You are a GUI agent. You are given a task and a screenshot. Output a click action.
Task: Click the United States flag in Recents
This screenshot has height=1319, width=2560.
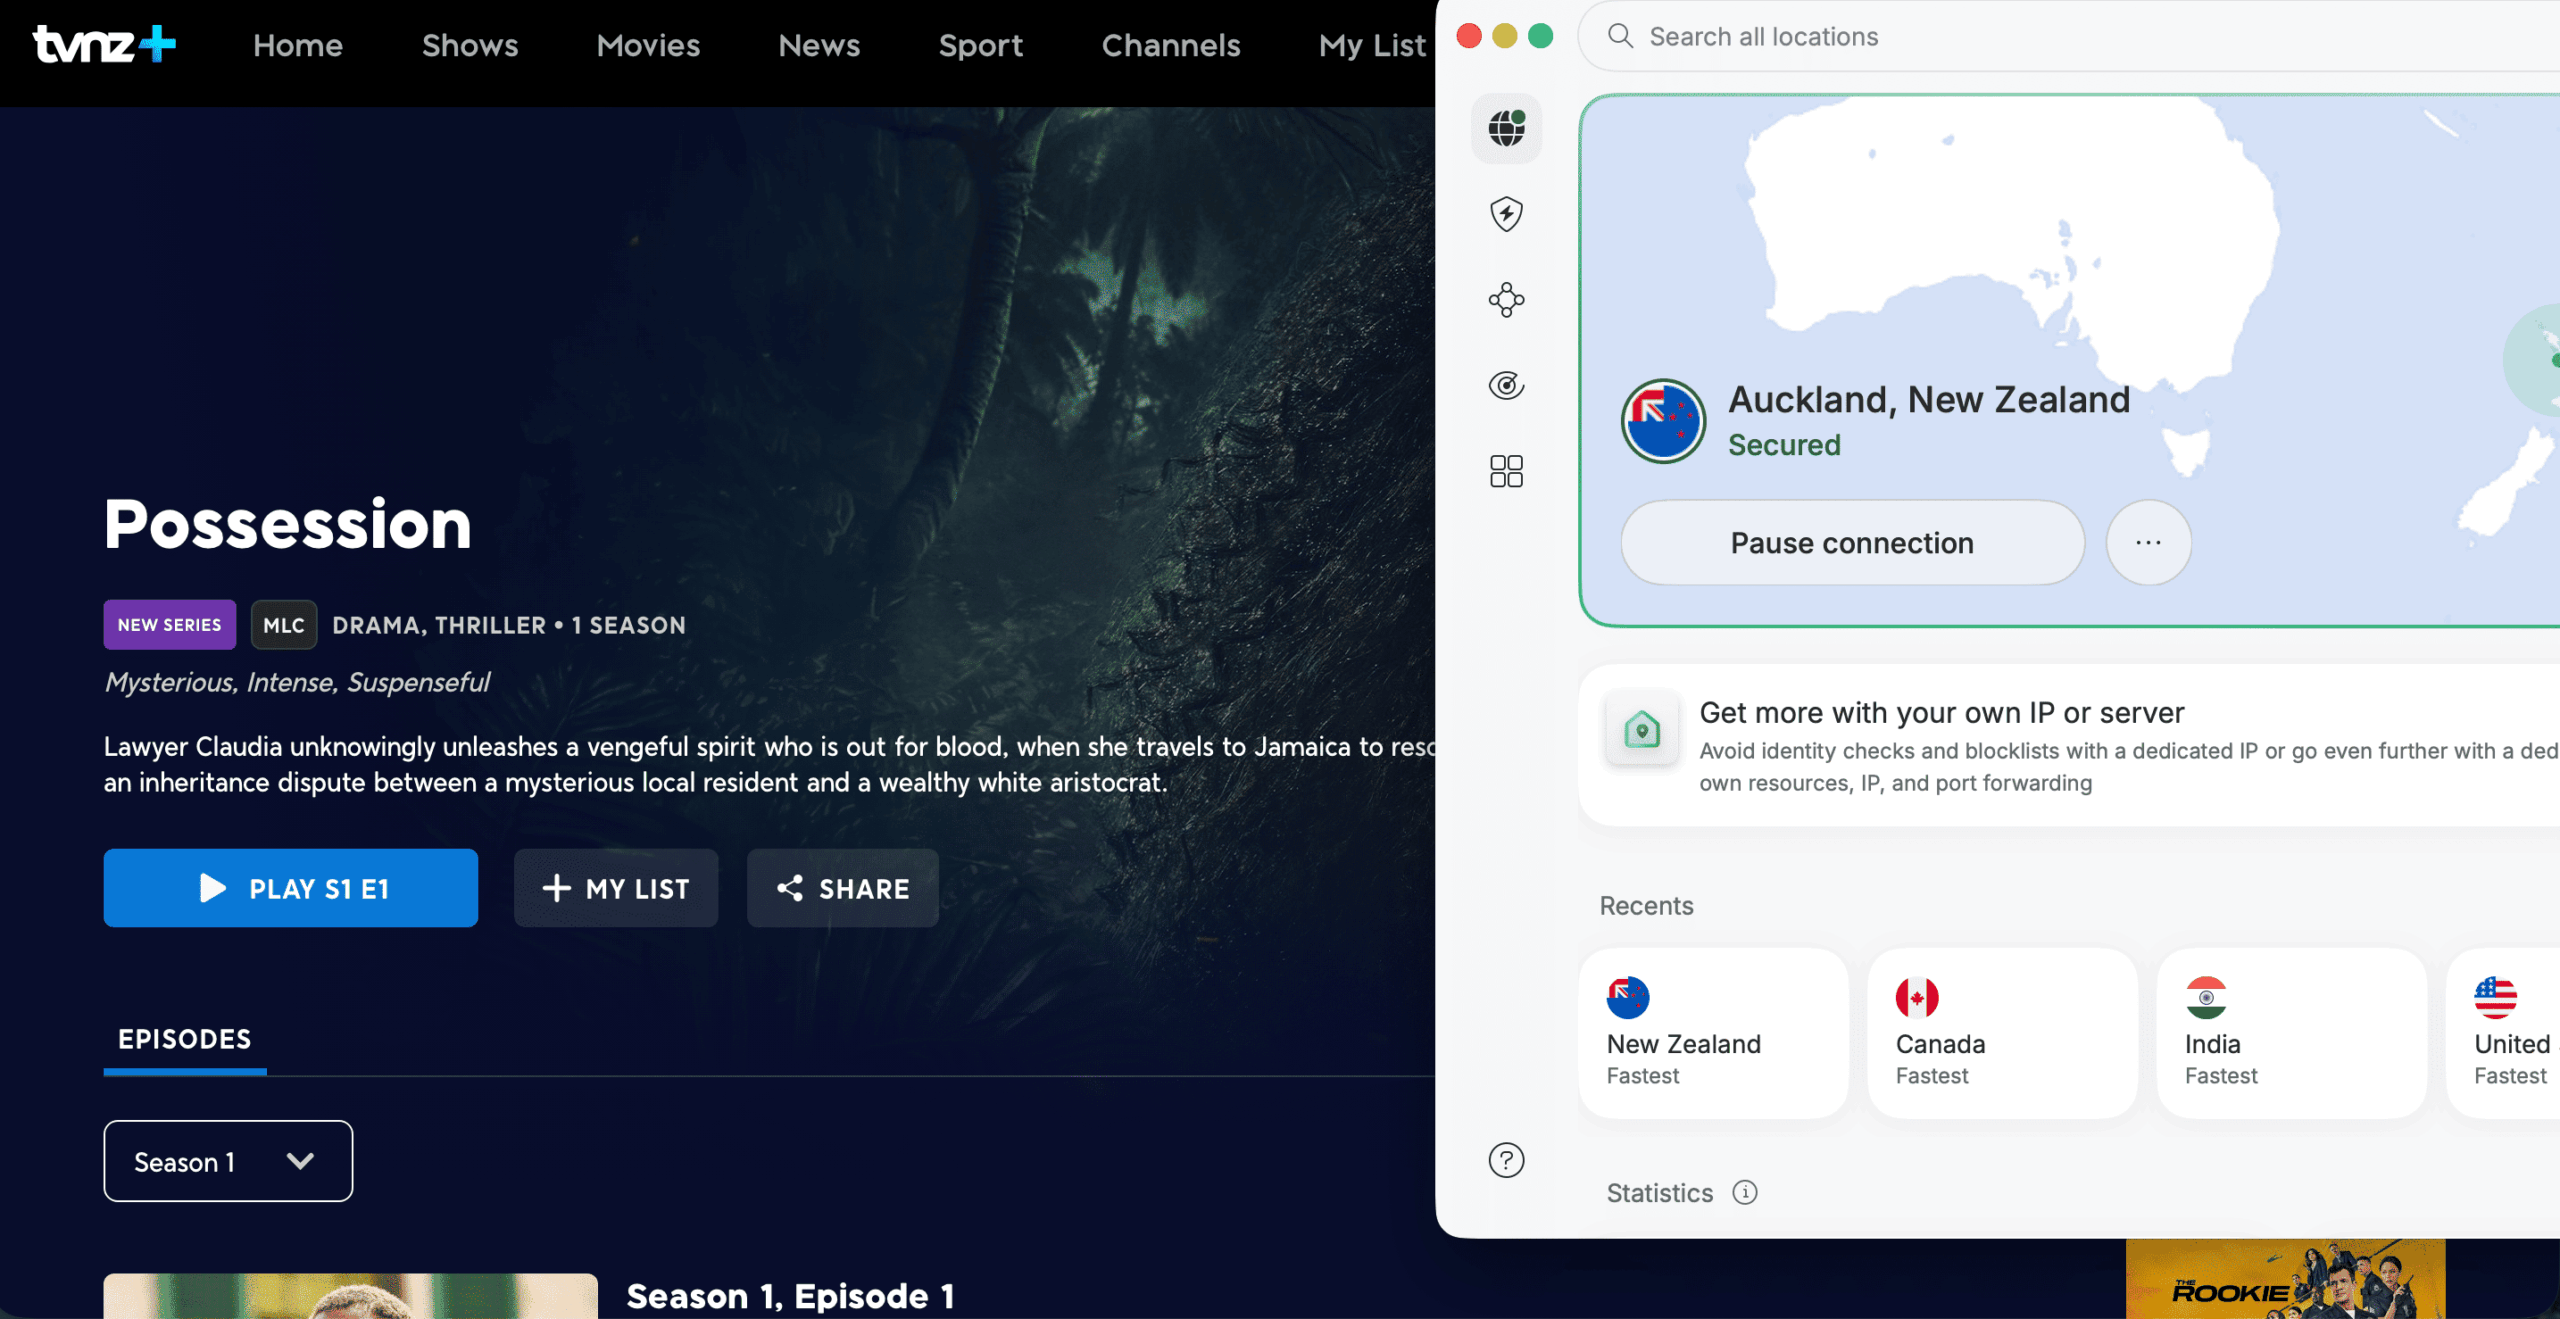pyautogui.click(x=2495, y=997)
